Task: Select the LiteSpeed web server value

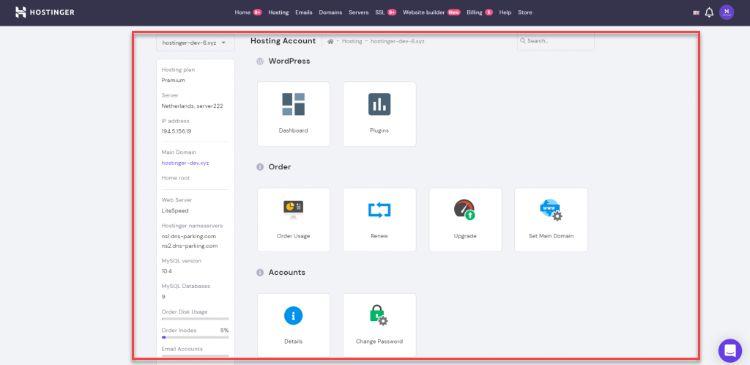Action: [x=175, y=211]
